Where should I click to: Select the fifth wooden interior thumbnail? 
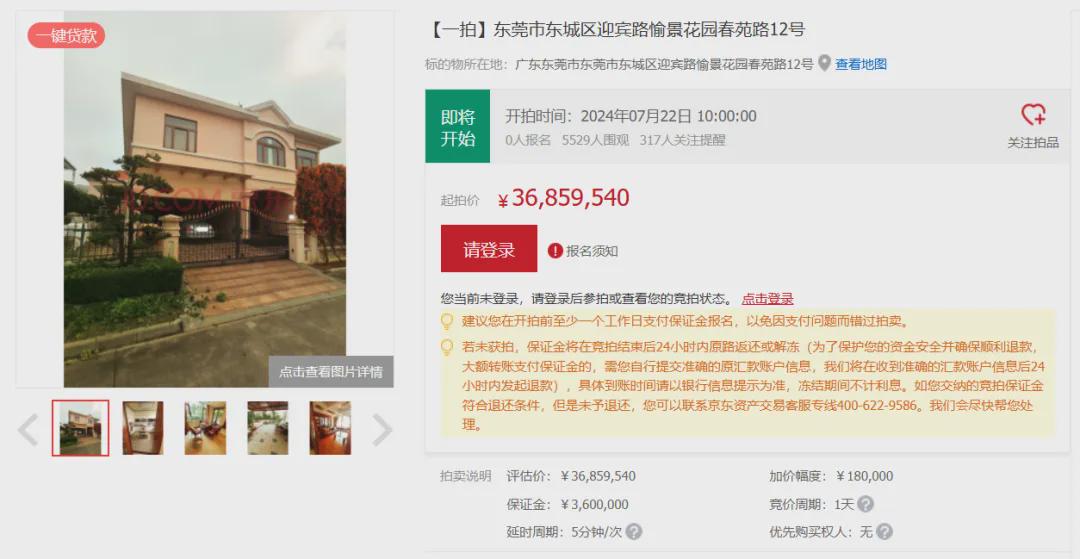click(x=330, y=428)
